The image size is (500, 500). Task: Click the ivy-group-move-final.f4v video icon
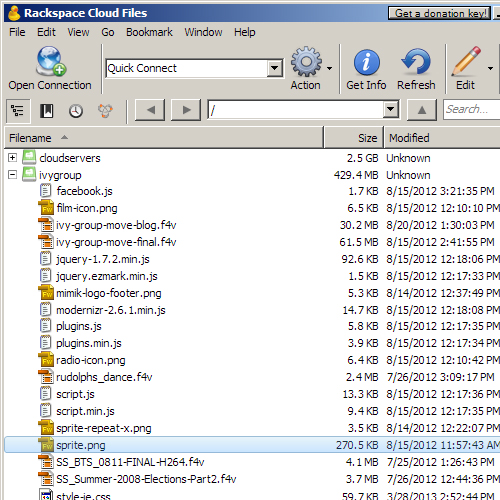pos(46,242)
